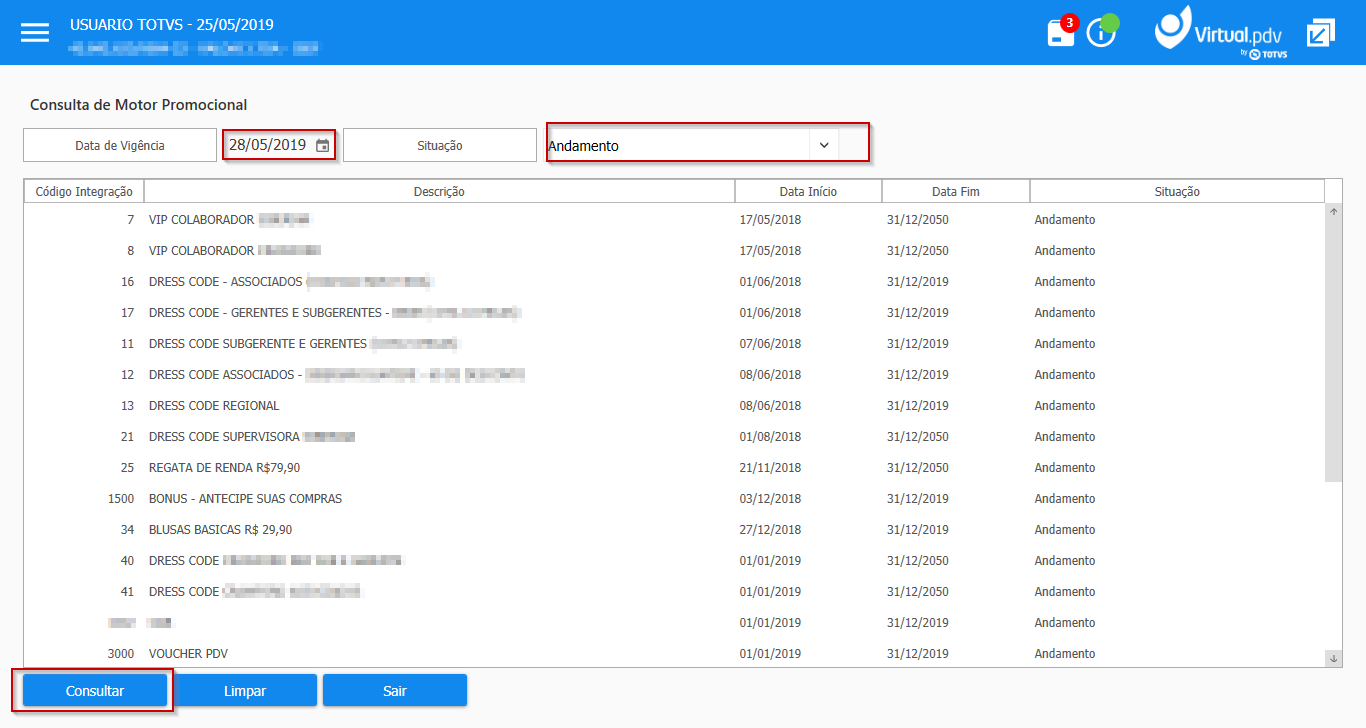Select DRESS CODE - GERENTES E SUBGERENTES row
1366x728 pixels.
click(675, 313)
